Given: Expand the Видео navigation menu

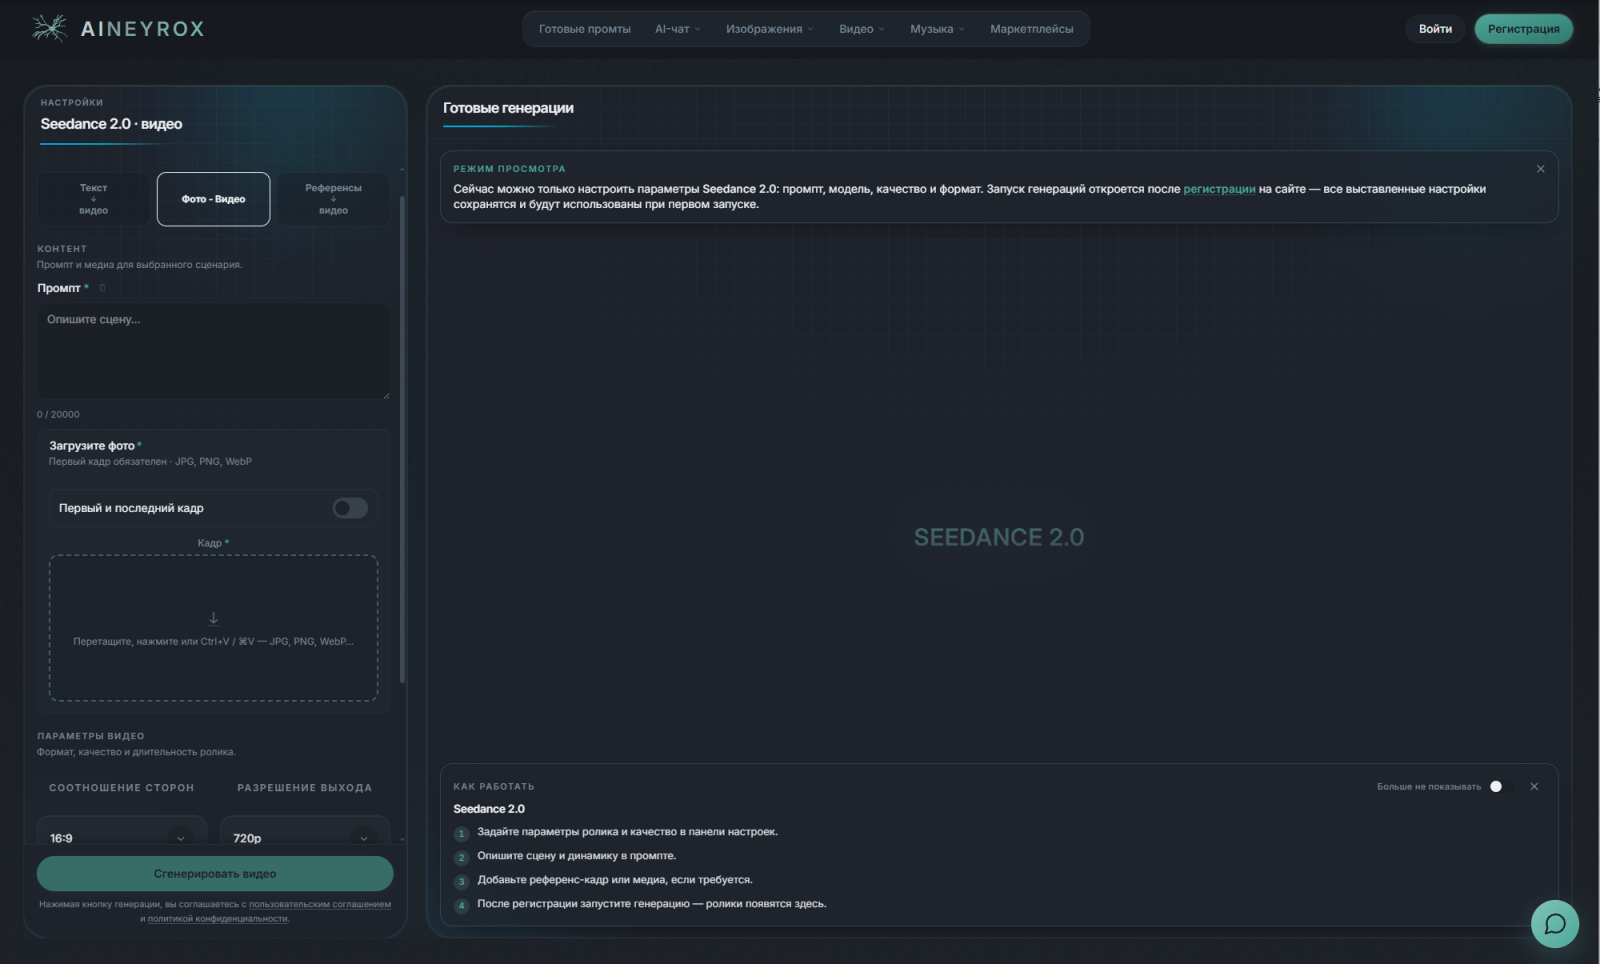Looking at the screenshot, I should (x=862, y=29).
